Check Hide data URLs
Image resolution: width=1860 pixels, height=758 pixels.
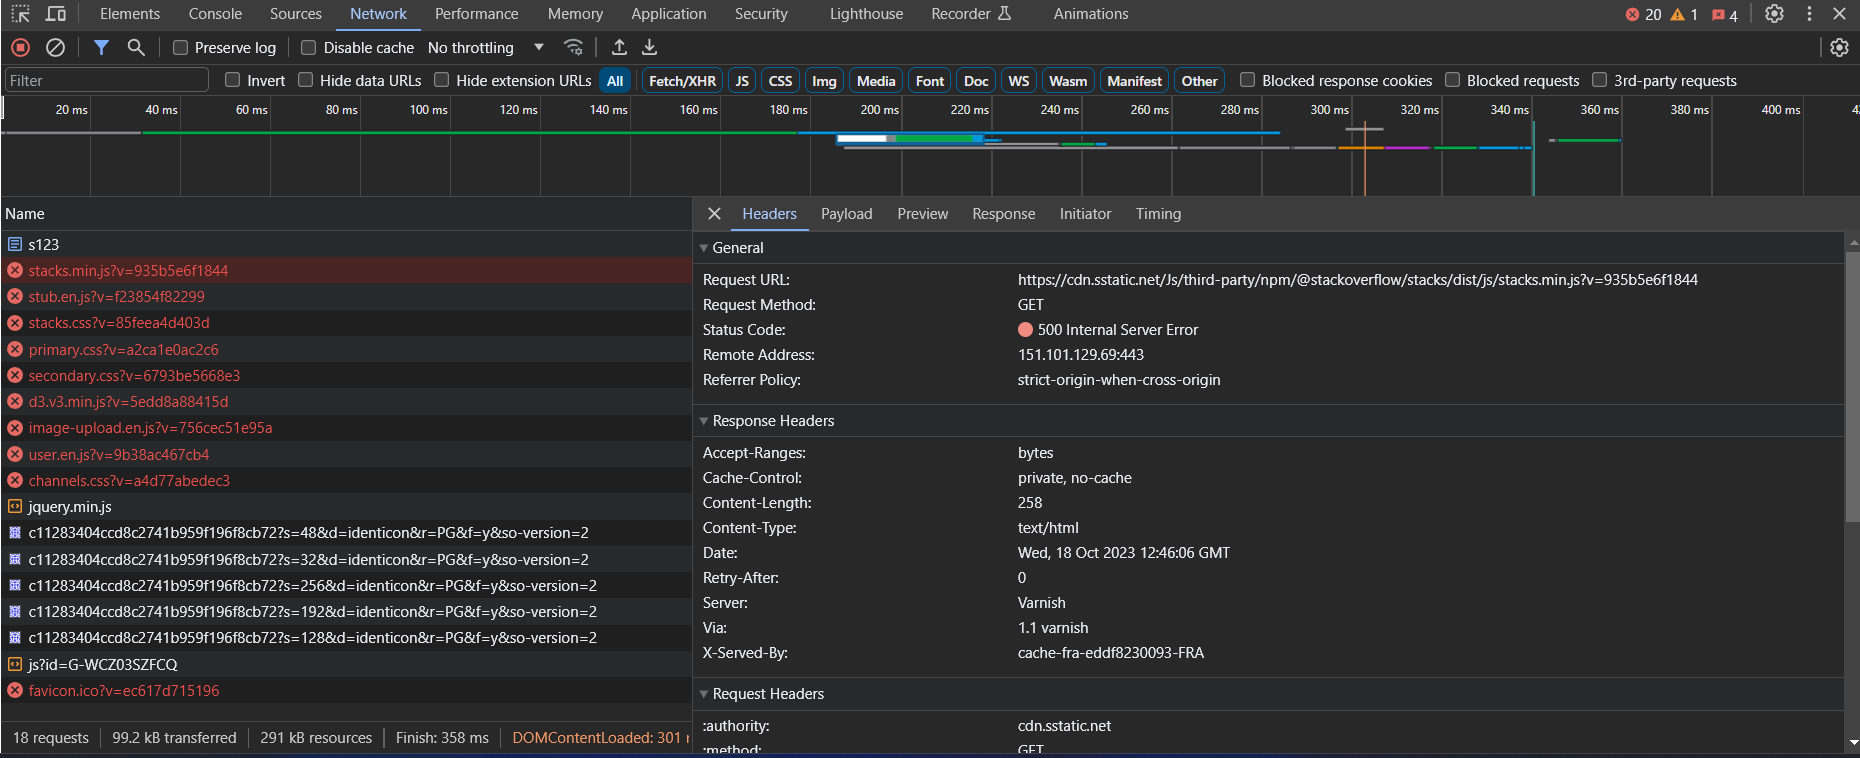pos(306,80)
